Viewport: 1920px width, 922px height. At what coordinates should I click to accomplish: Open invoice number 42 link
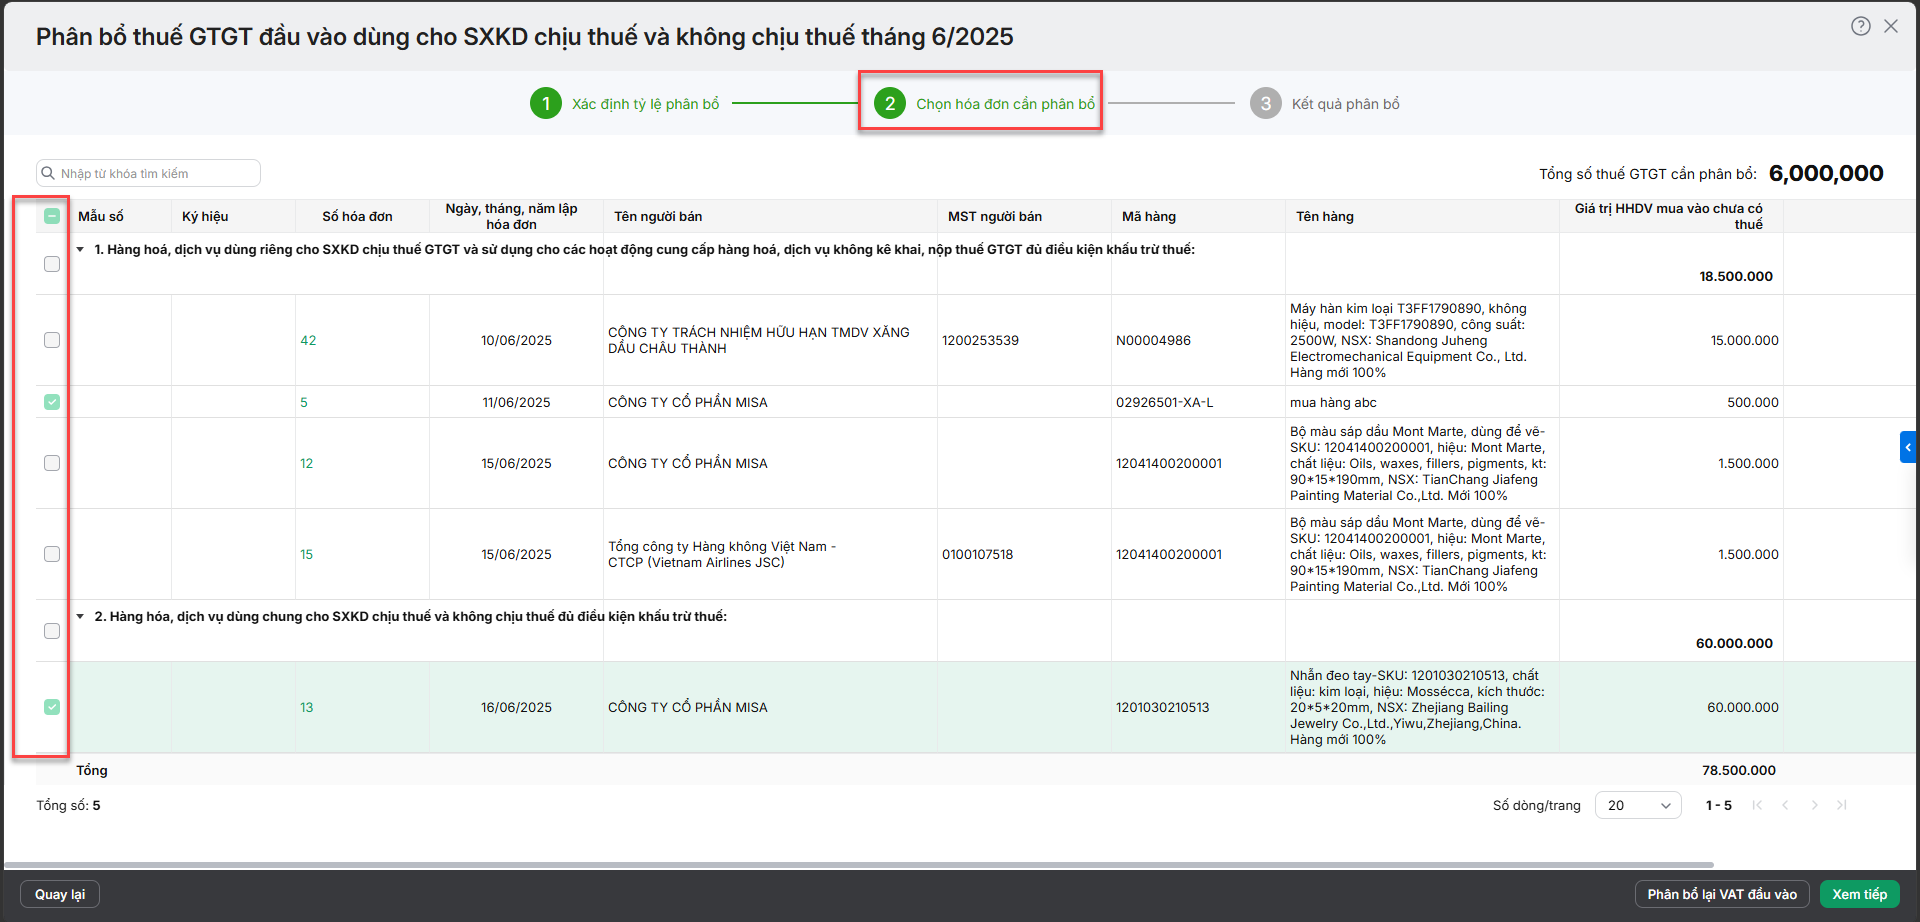[x=308, y=340]
